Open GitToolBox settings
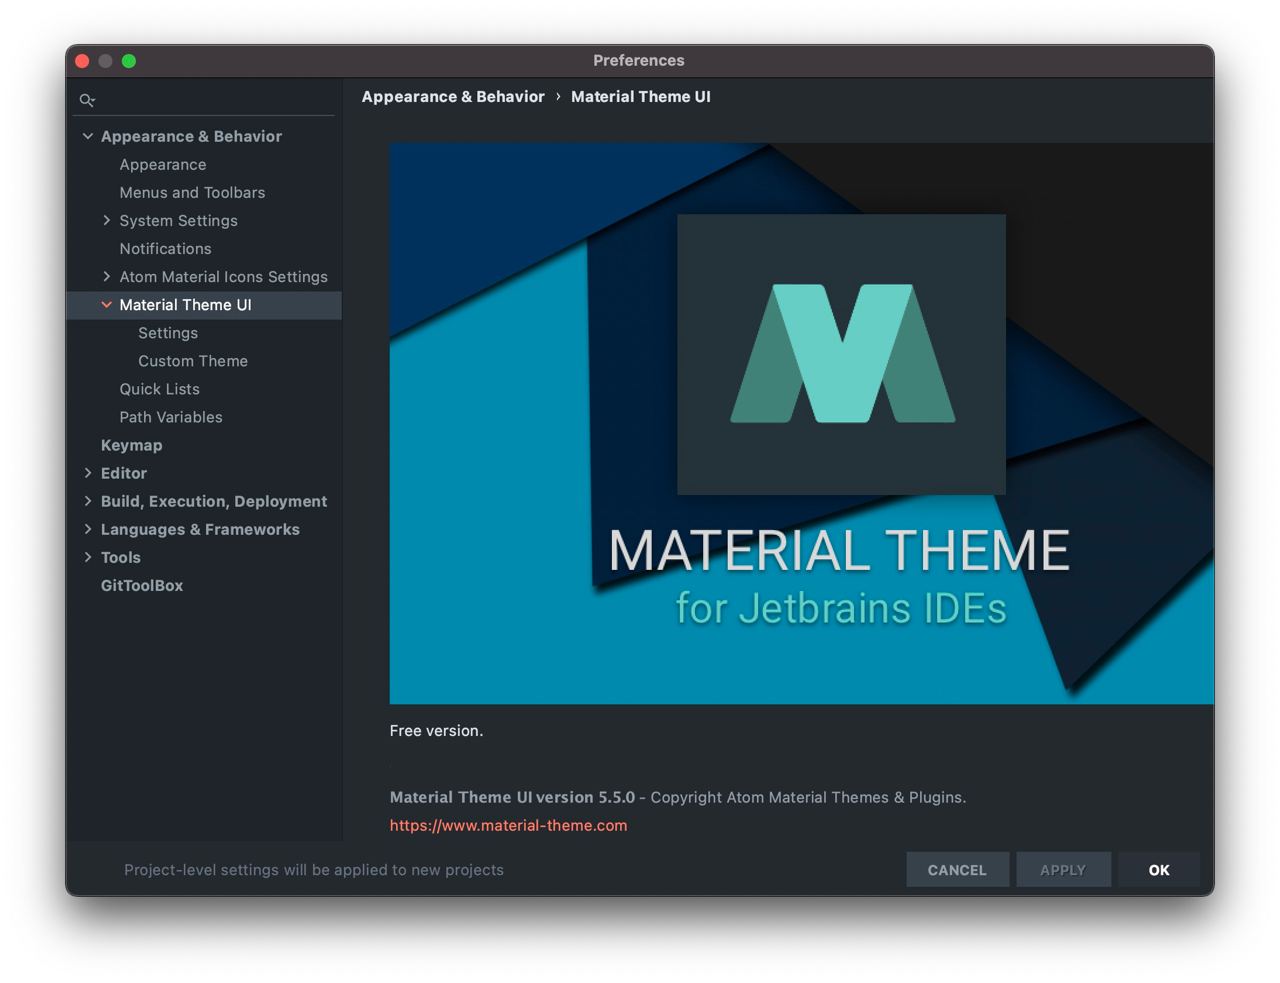The height and width of the screenshot is (983, 1280). point(142,585)
